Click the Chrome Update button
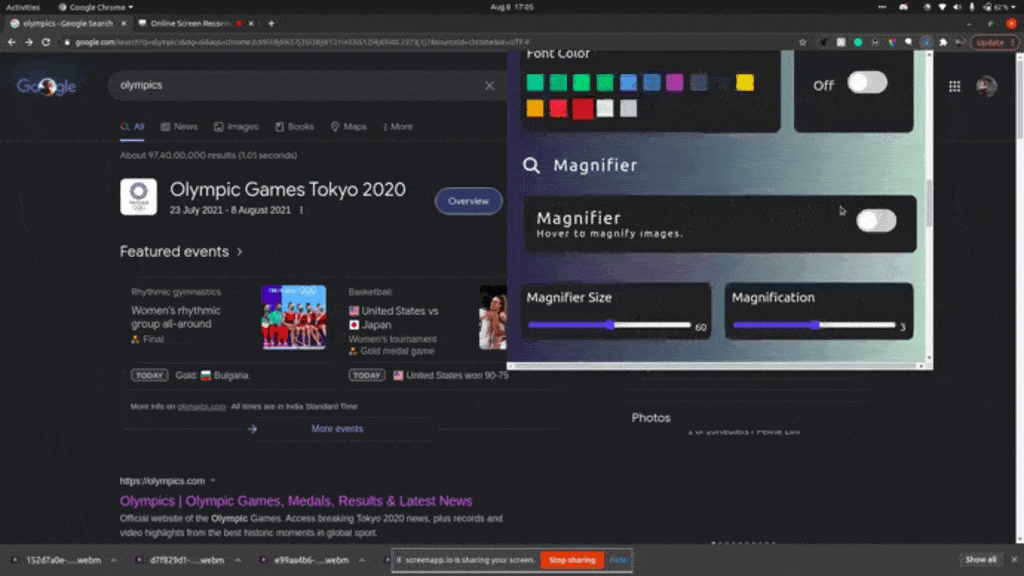This screenshot has width=1024, height=576. [995, 42]
